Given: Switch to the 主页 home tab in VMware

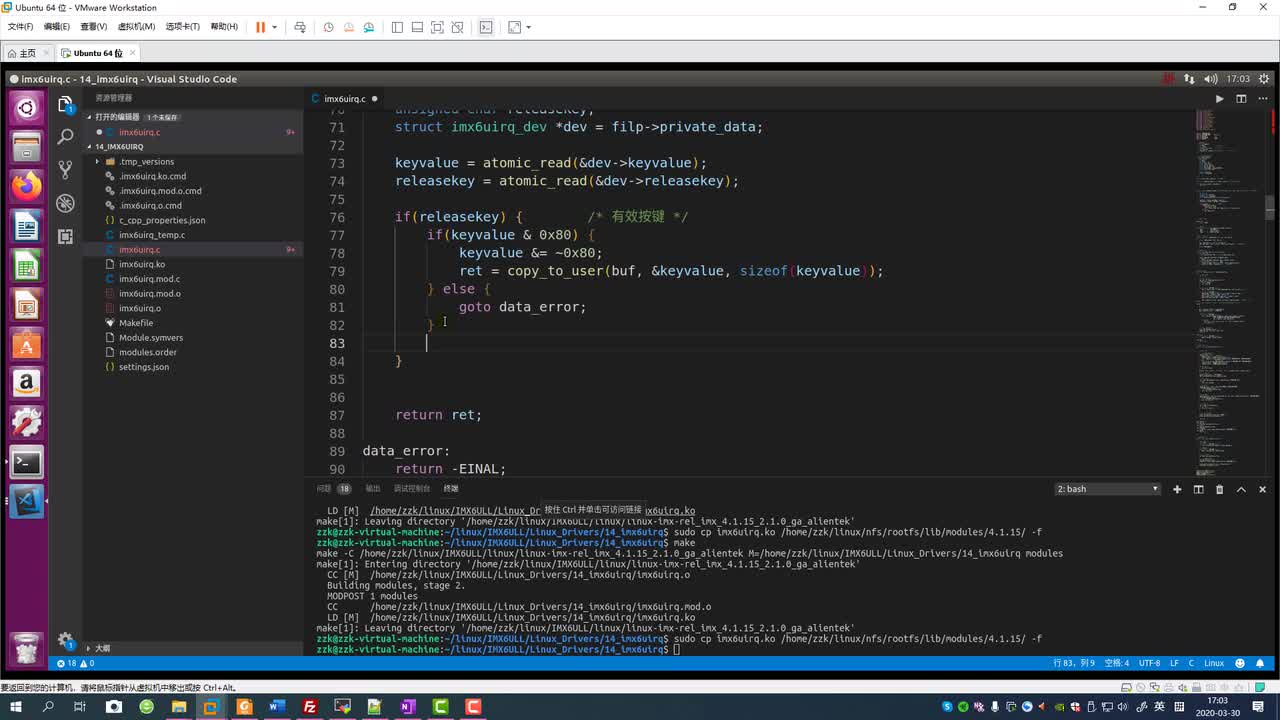Looking at the screenshot, I should tap(27, 53).
